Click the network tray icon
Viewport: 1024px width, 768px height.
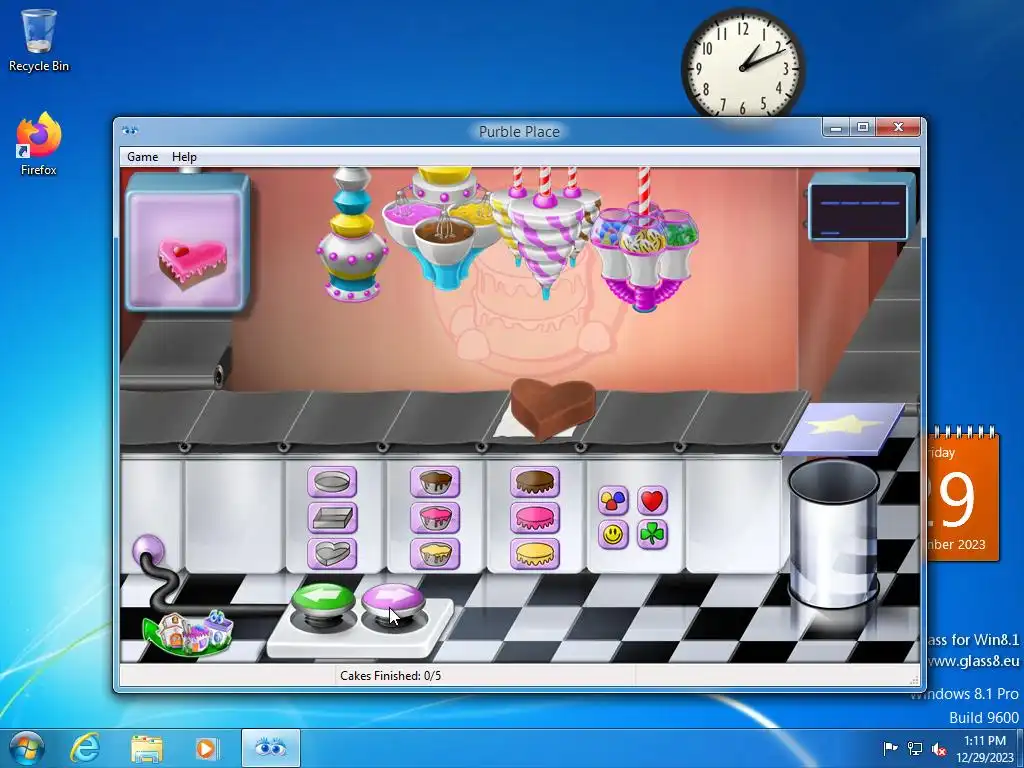pos(915,748)
